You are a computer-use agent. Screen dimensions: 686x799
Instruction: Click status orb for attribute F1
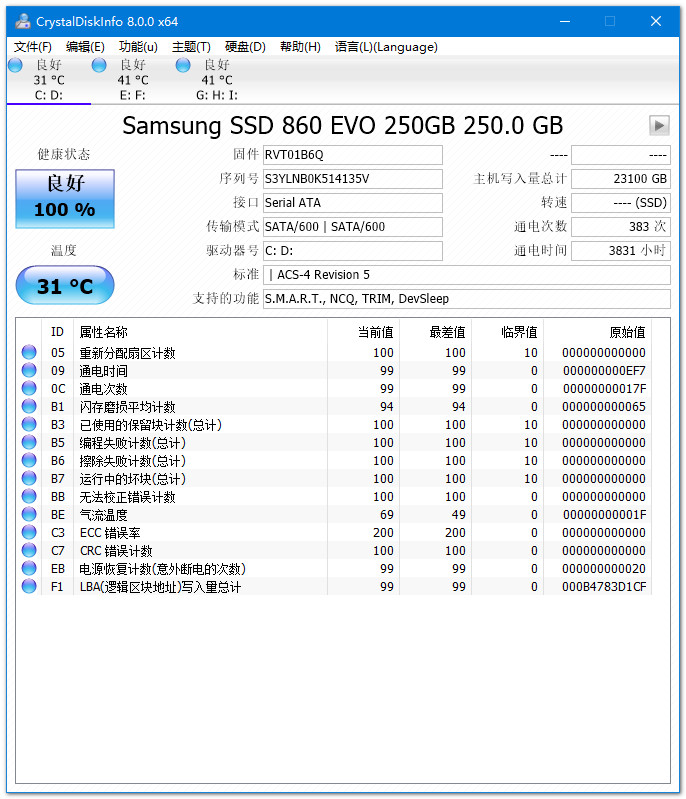point(29,587)
